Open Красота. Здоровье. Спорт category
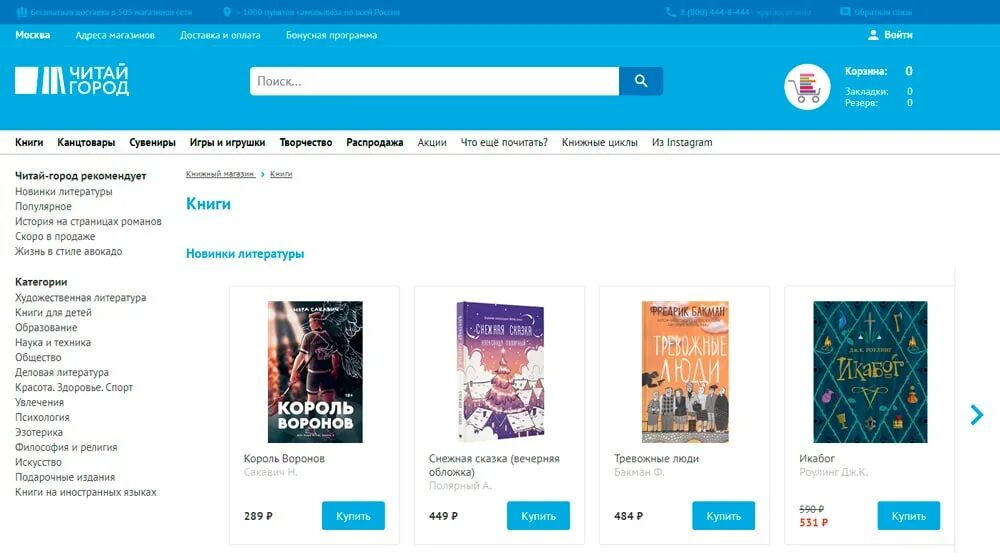 [x=74, y=387]
